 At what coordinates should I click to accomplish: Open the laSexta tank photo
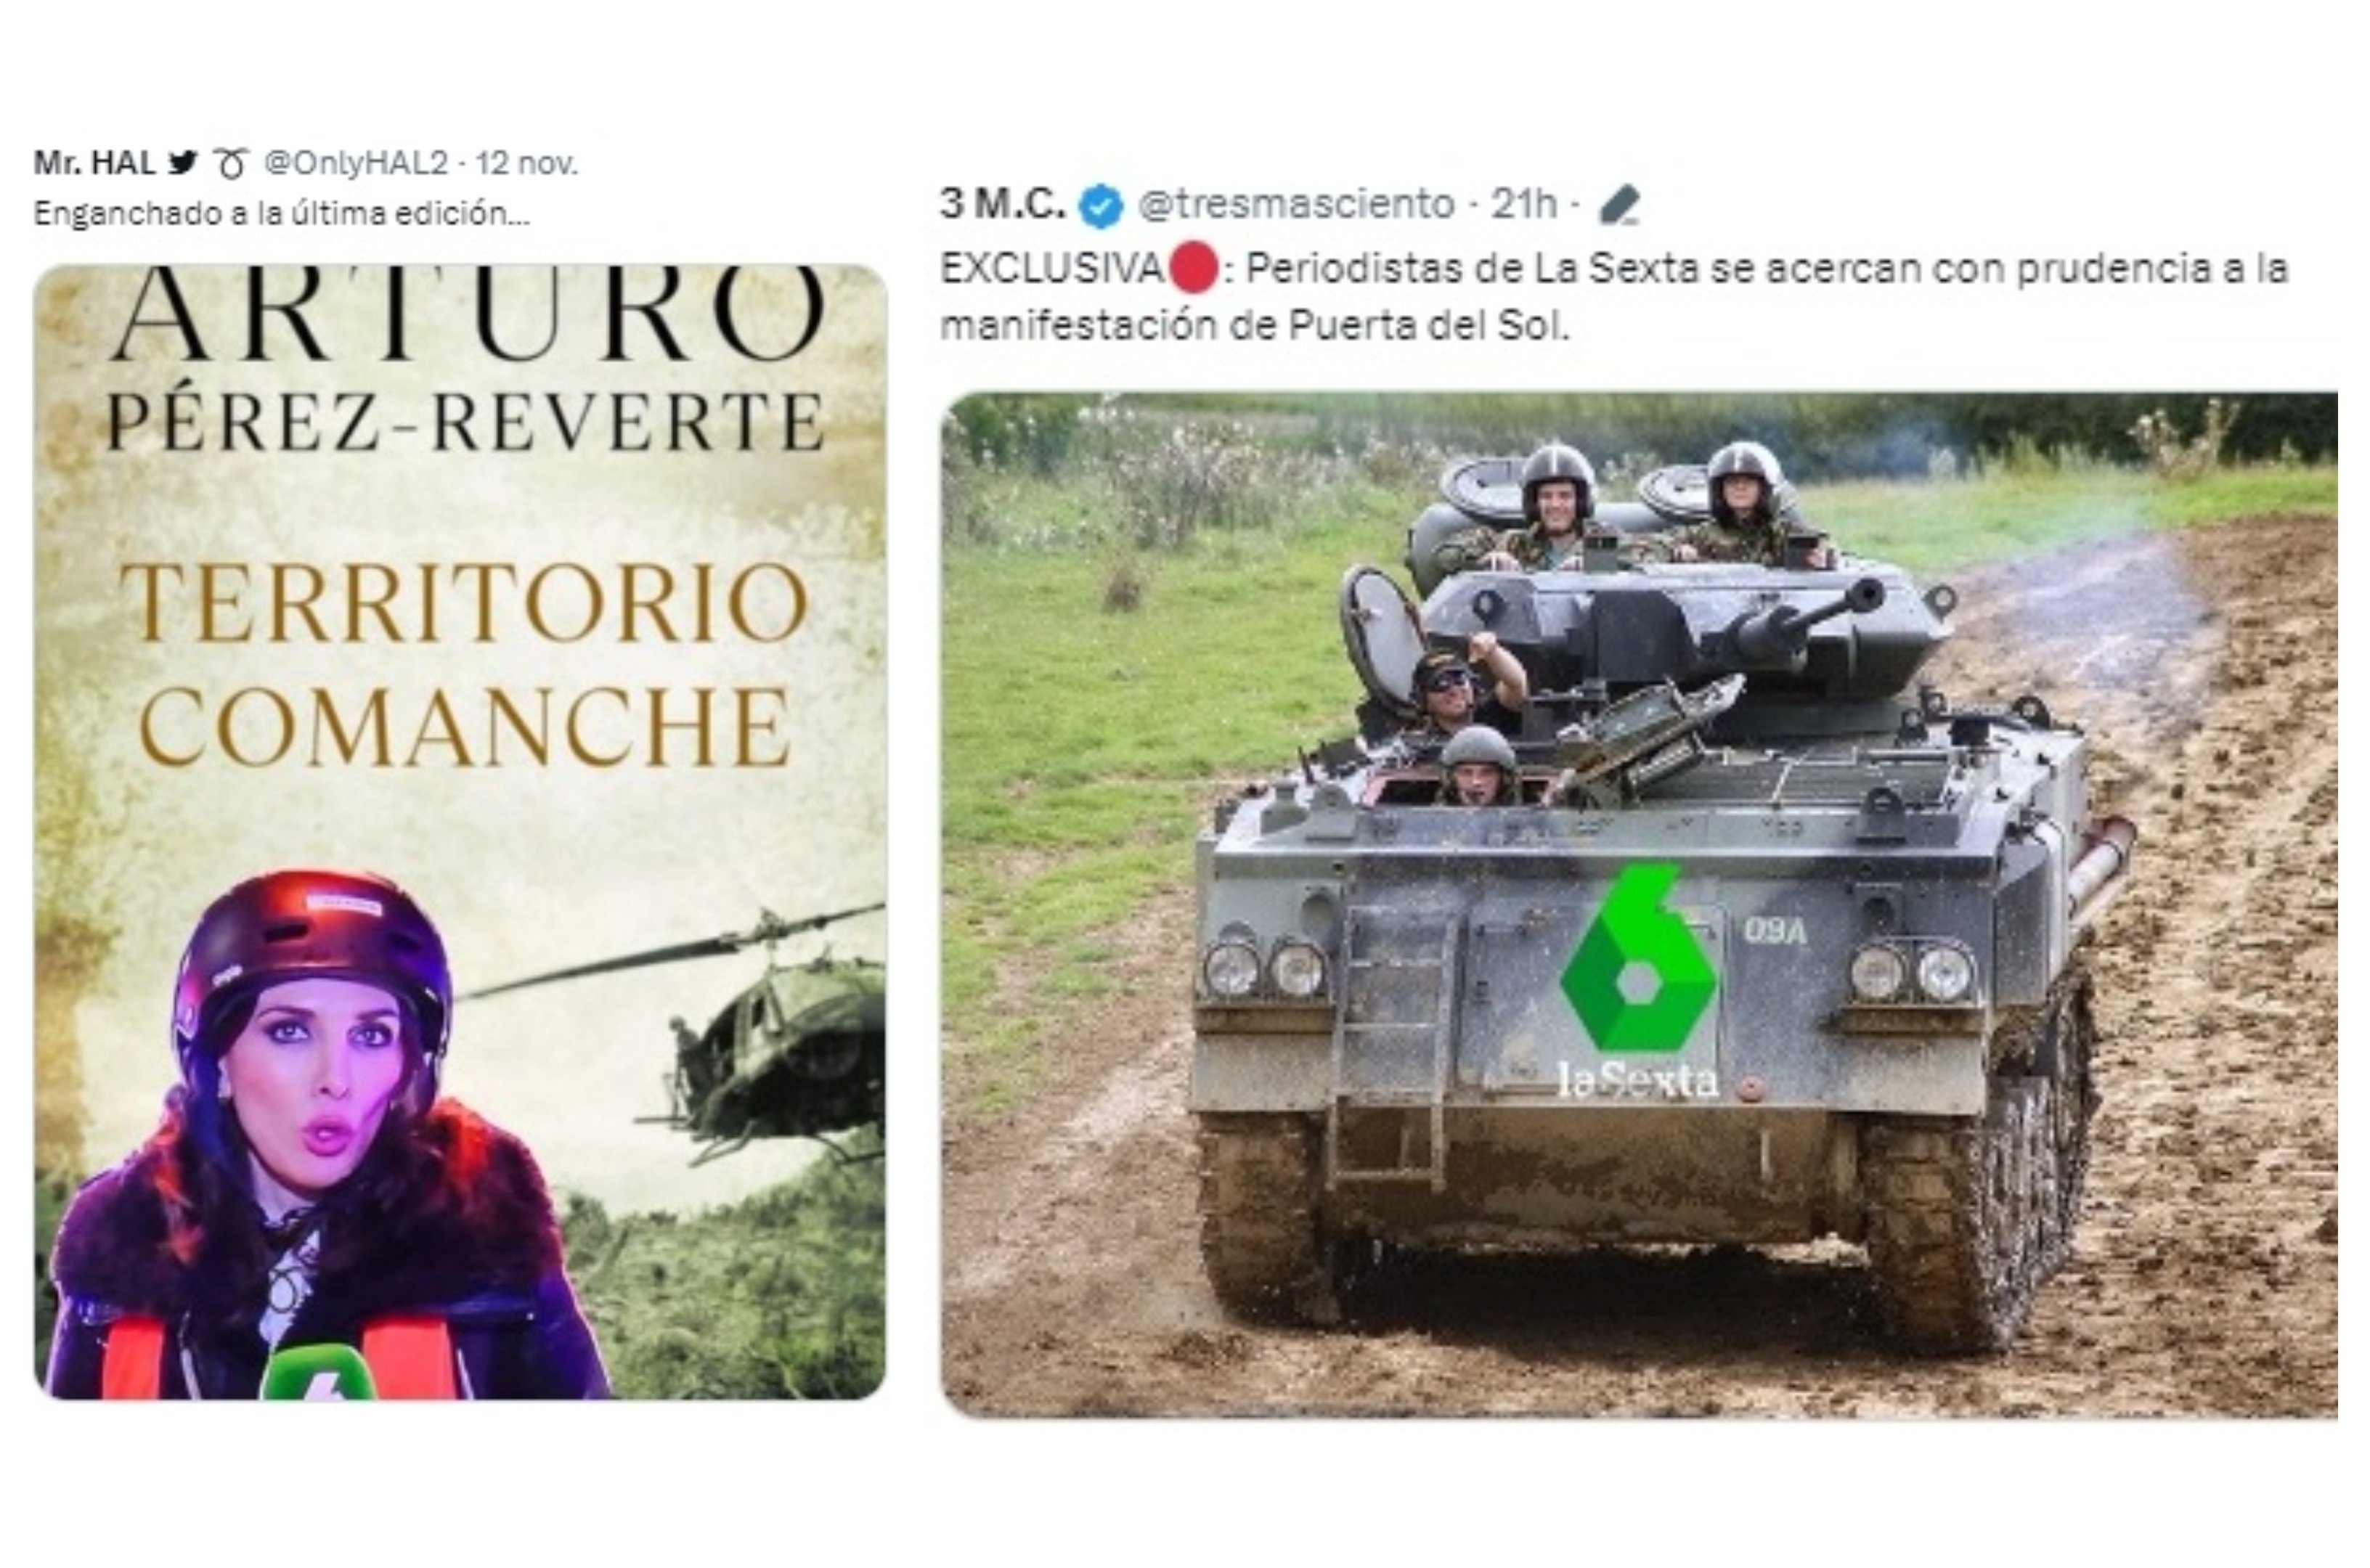1639,905
